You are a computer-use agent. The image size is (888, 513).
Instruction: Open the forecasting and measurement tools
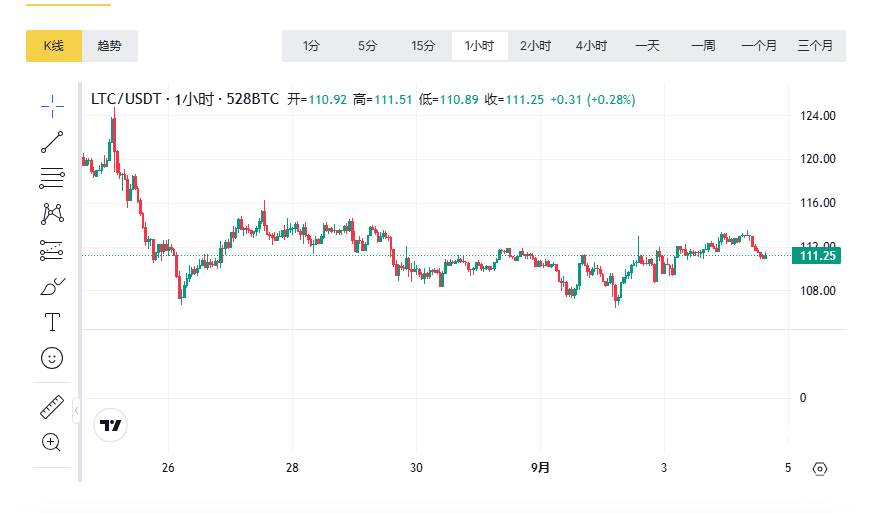52,250
